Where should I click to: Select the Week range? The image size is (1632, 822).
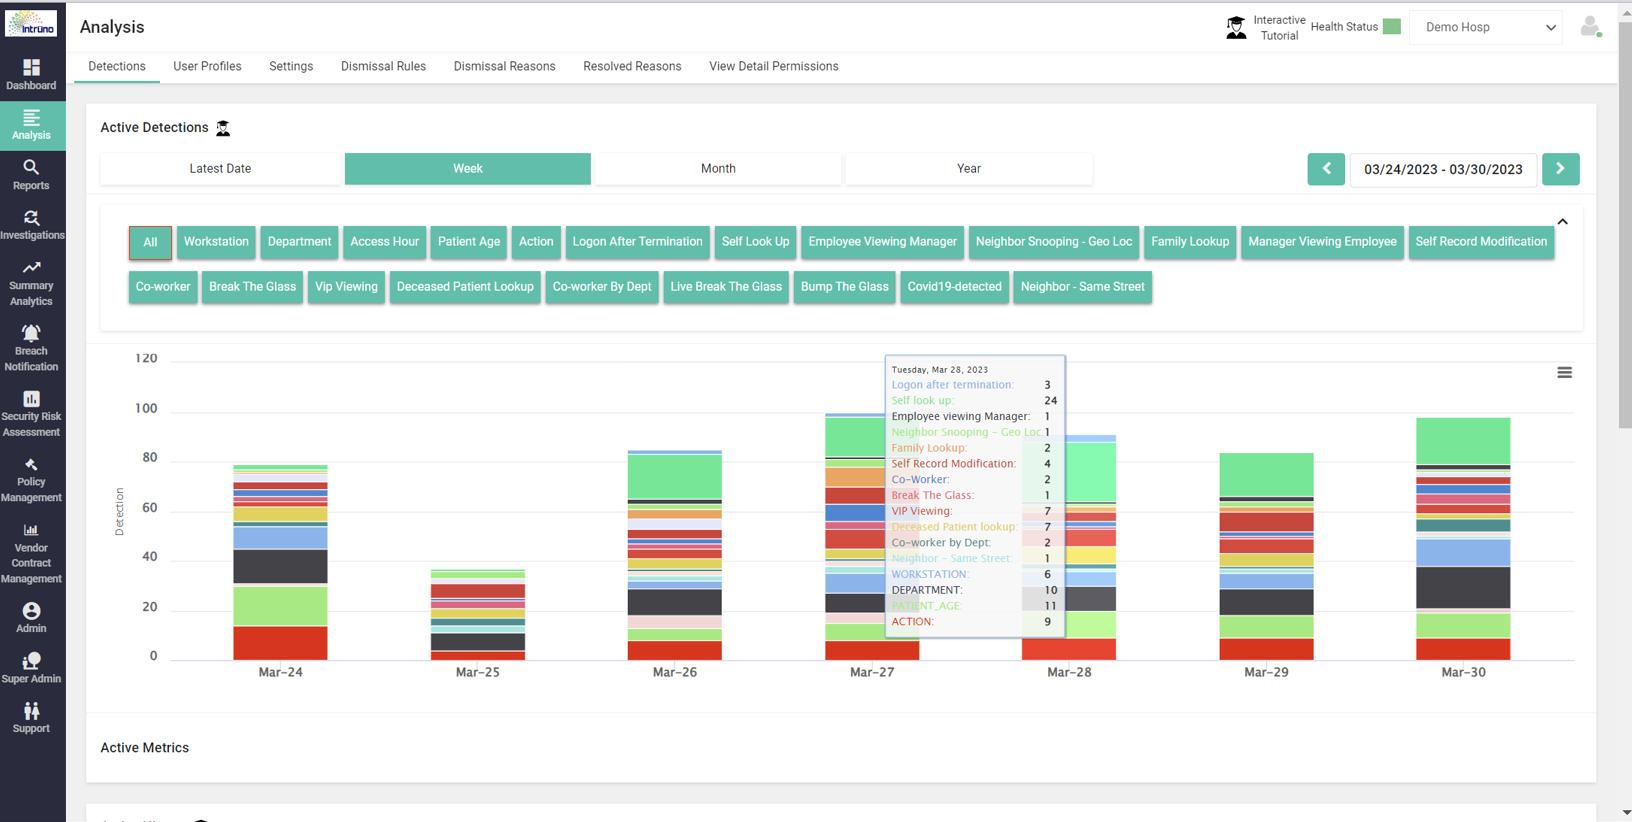tap(468, 169)
